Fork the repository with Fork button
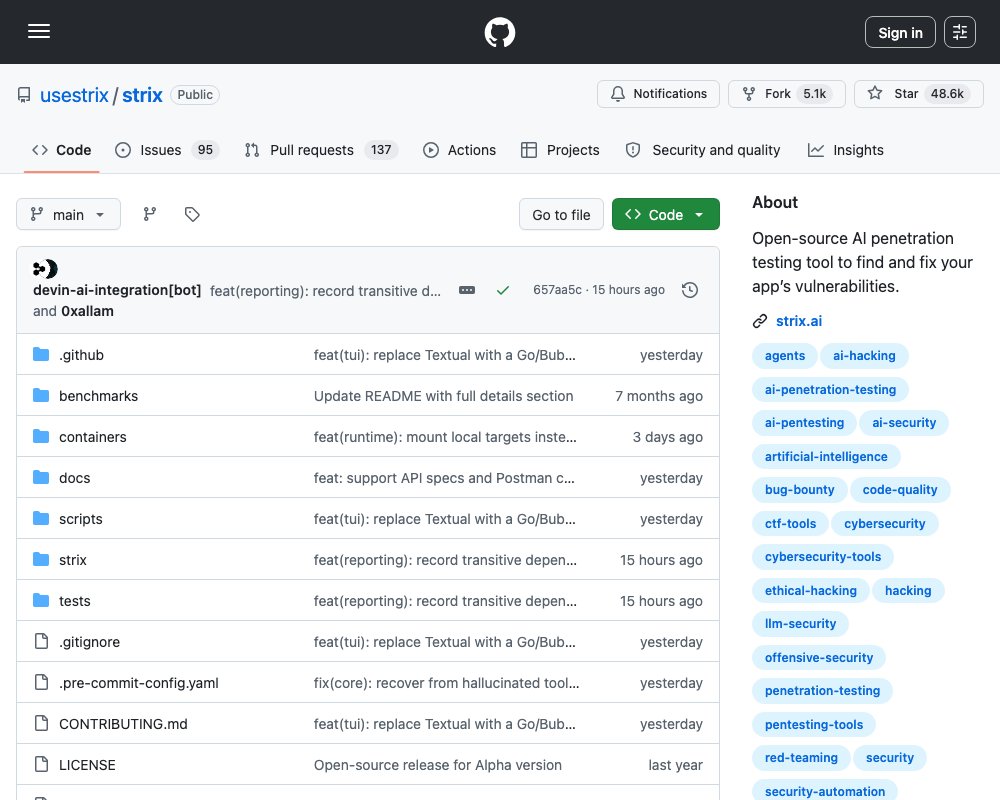This screenshot has height=800, width=1000. 786,94
